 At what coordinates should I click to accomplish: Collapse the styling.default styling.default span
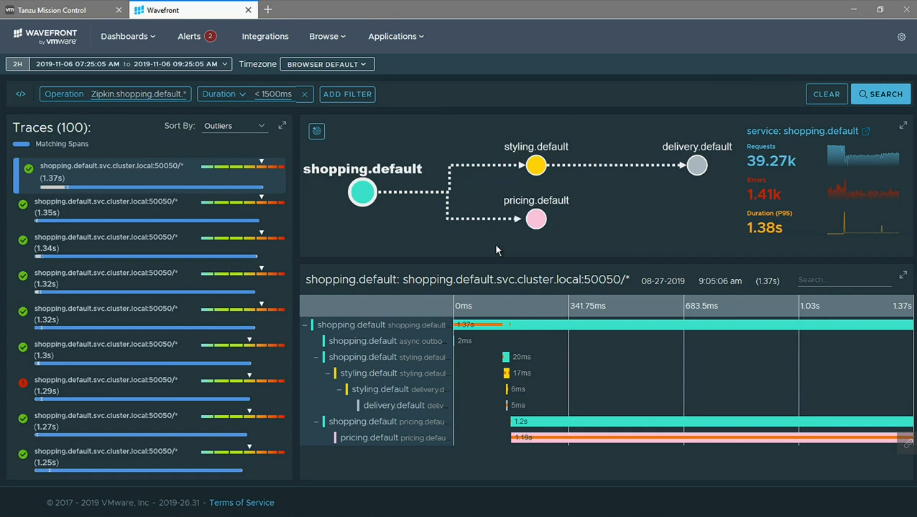coord(328,373)
